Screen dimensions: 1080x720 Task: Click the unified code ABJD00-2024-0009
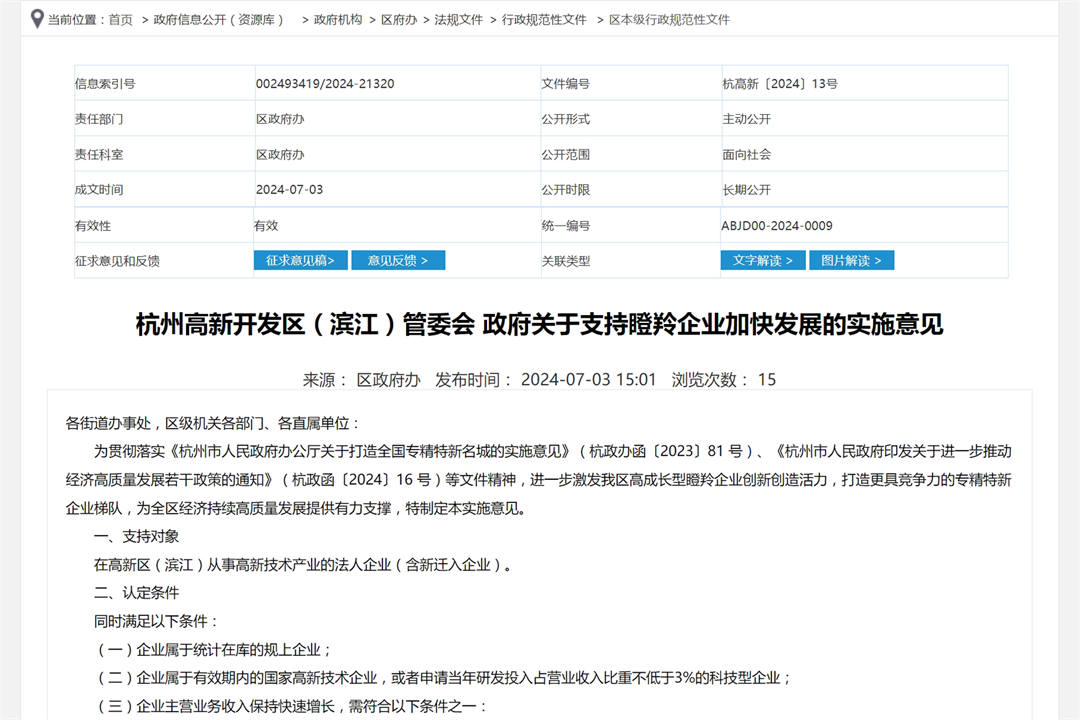pos(777,226)
